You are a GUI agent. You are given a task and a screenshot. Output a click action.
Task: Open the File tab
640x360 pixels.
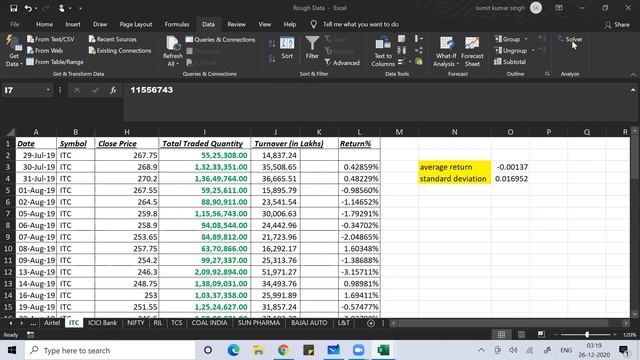click(x=15, y=24)
